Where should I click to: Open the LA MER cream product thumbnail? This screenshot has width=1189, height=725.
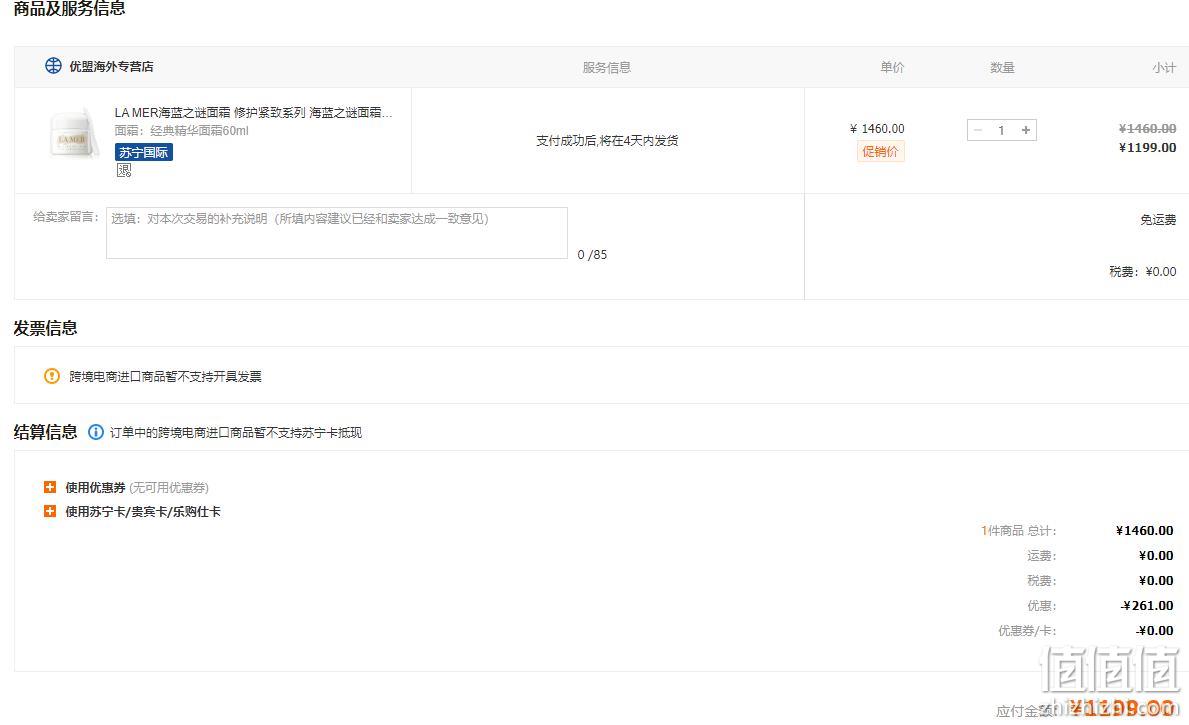[x=74, y=133]
